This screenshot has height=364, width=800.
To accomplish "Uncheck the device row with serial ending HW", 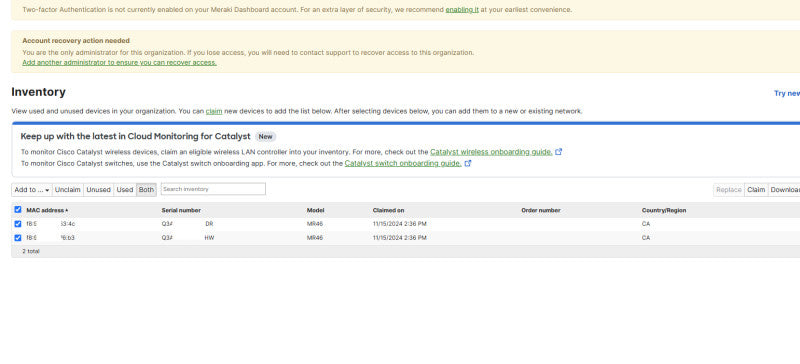I will click(x=18, y=237).
